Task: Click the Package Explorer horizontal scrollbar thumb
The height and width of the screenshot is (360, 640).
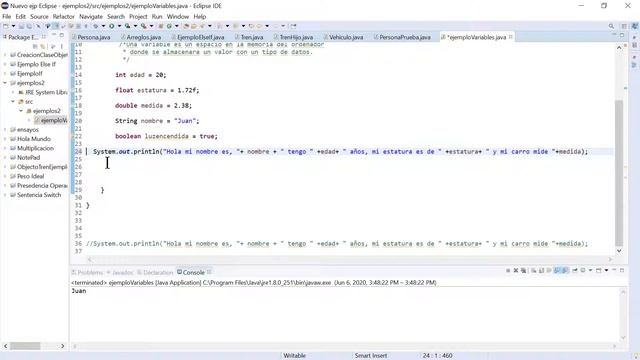Action: coord(25,346)
